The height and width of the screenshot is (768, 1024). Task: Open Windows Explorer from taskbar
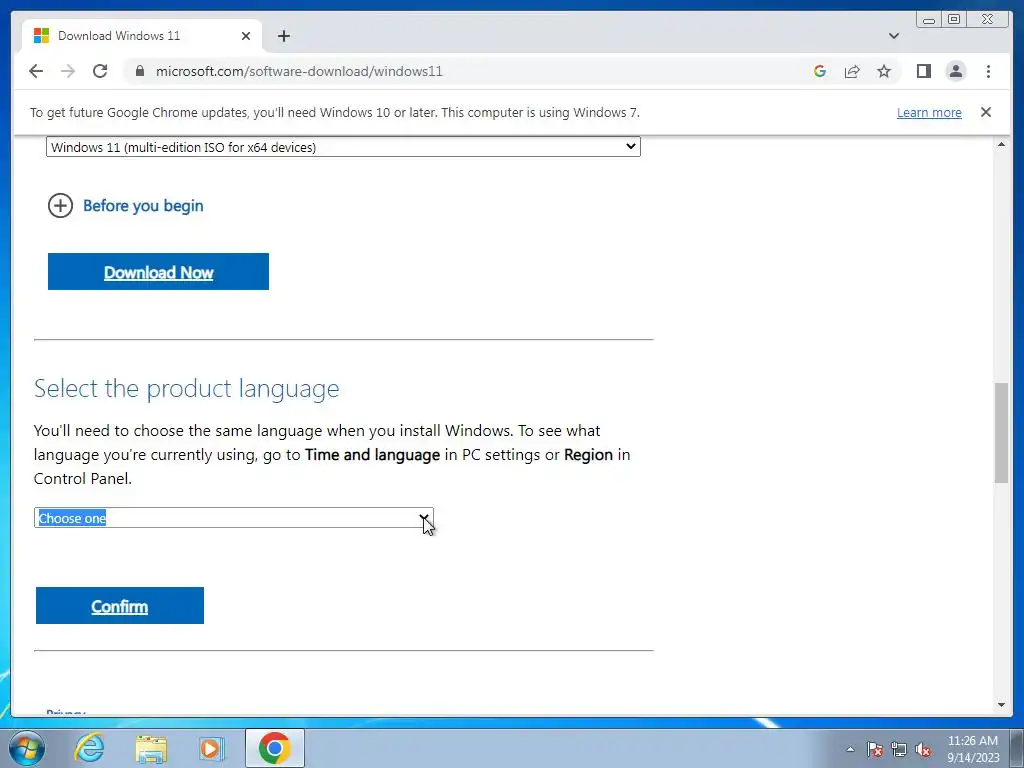pyautogui.click(x=151, y=748)
